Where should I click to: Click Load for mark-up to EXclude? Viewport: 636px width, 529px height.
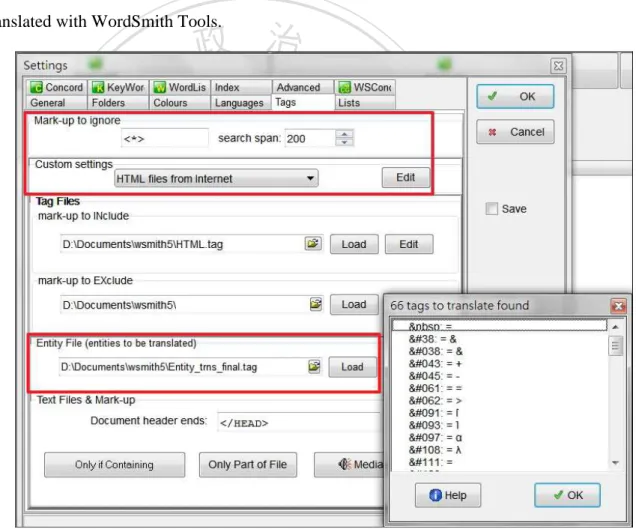pos(354,304)
